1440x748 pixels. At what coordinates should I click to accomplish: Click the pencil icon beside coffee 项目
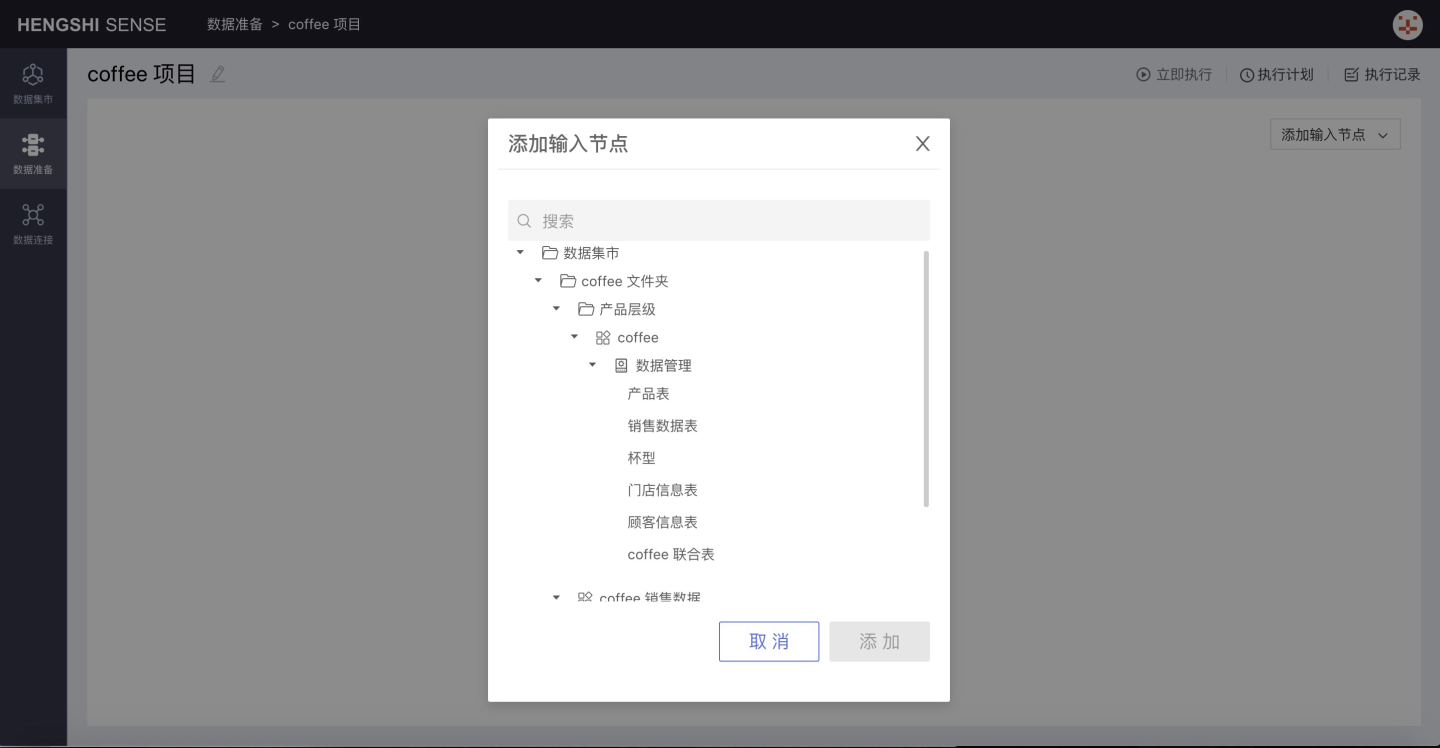pos(218,74)
